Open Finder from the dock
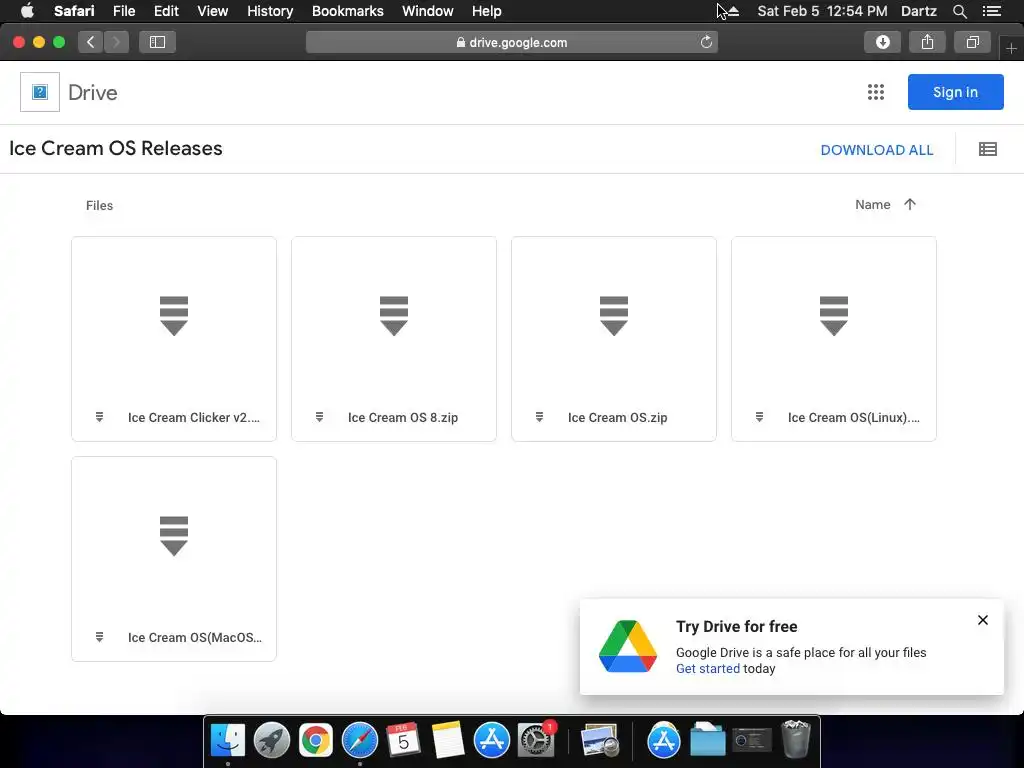Viewport: 1024px width, 768px height. click(228, 740)
